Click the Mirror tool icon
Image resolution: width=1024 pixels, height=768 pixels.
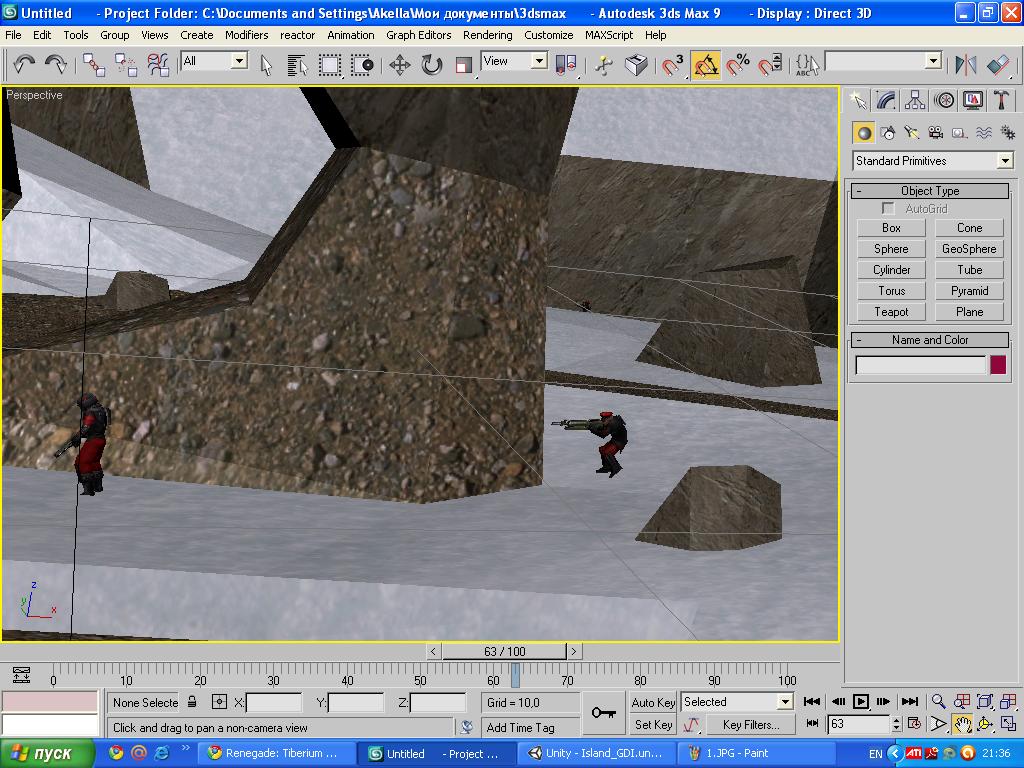click(x=966, y=65)
